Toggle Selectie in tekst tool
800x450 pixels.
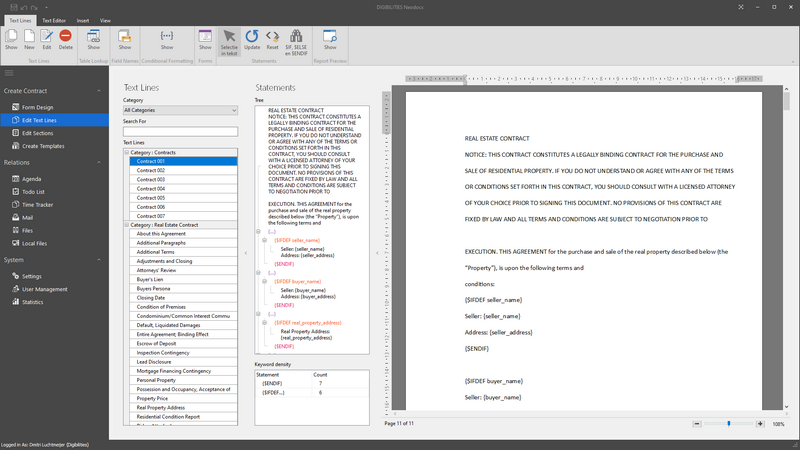(229, 42)
